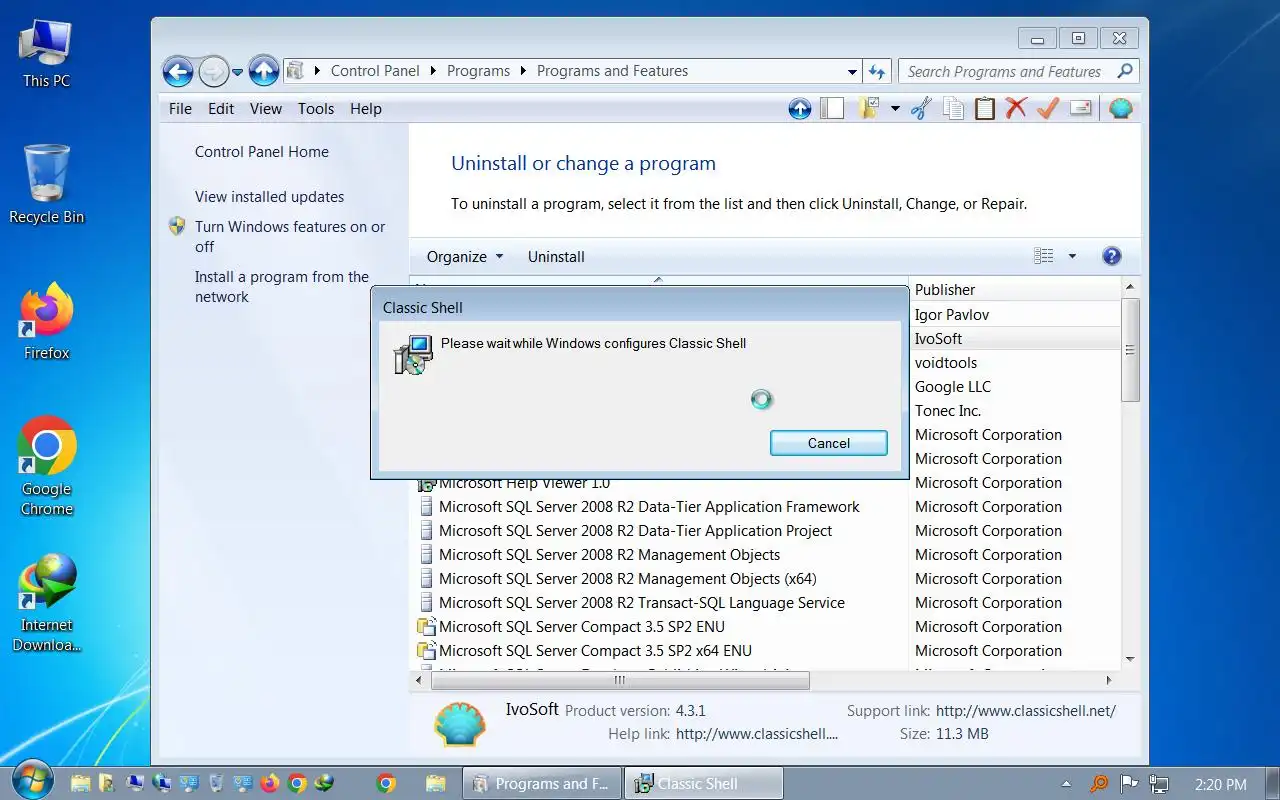Click the IvoSoft Classic Shell details icon

point(460,723)
